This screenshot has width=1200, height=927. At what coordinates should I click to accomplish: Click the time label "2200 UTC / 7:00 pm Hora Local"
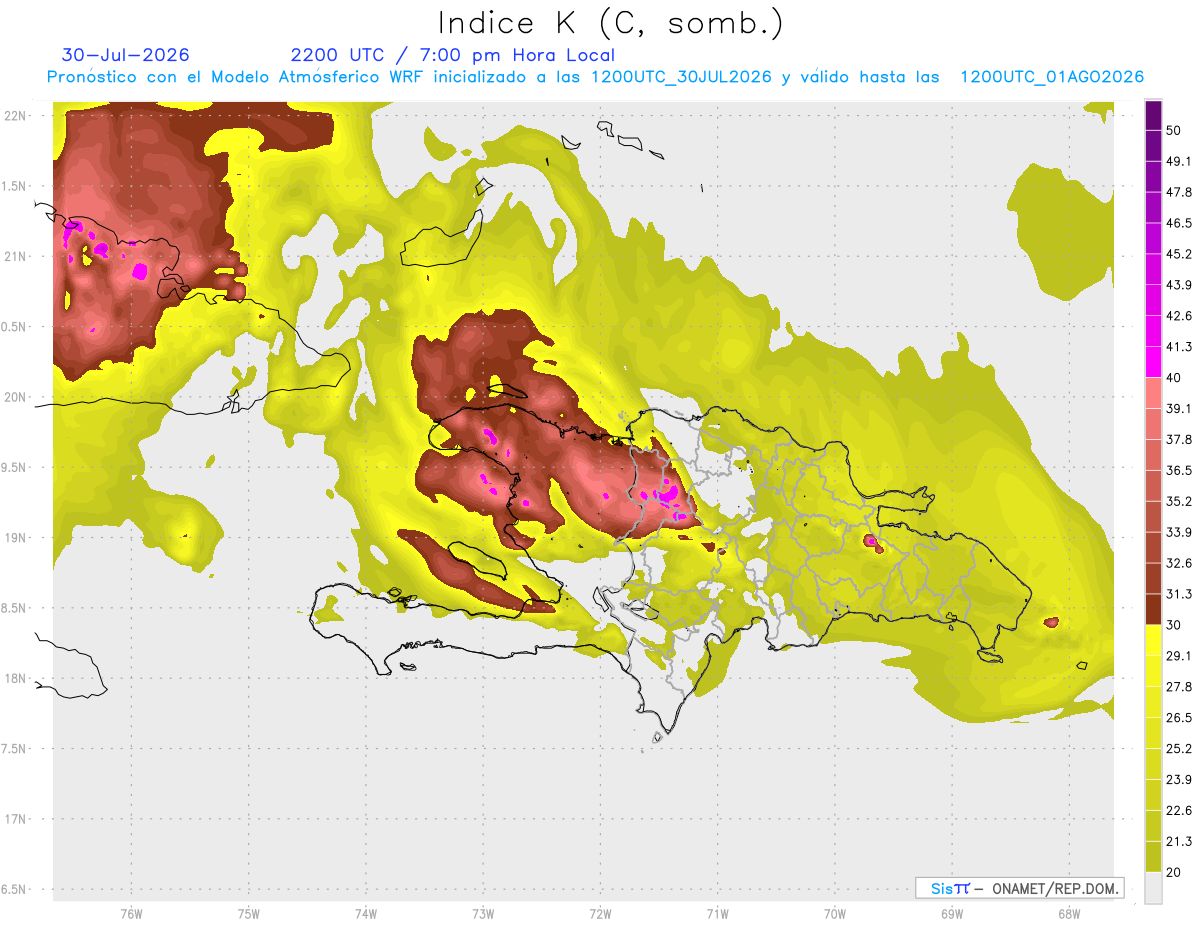coord(453,55)
